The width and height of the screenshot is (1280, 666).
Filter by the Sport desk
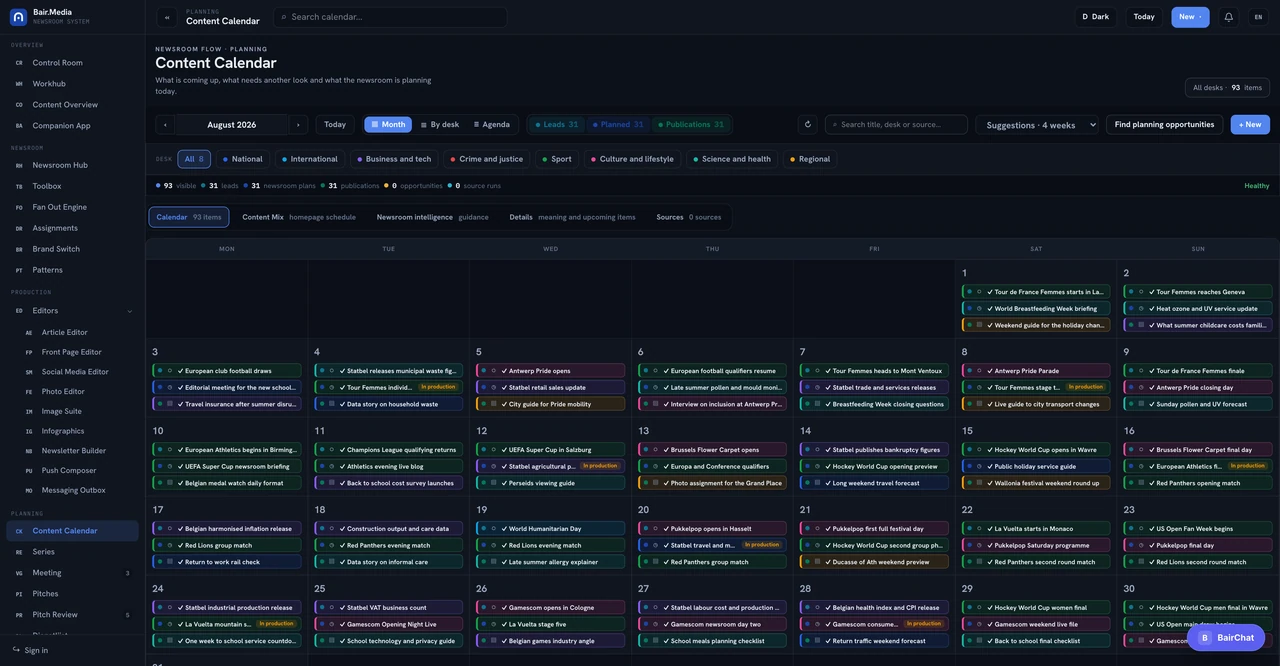557,159
